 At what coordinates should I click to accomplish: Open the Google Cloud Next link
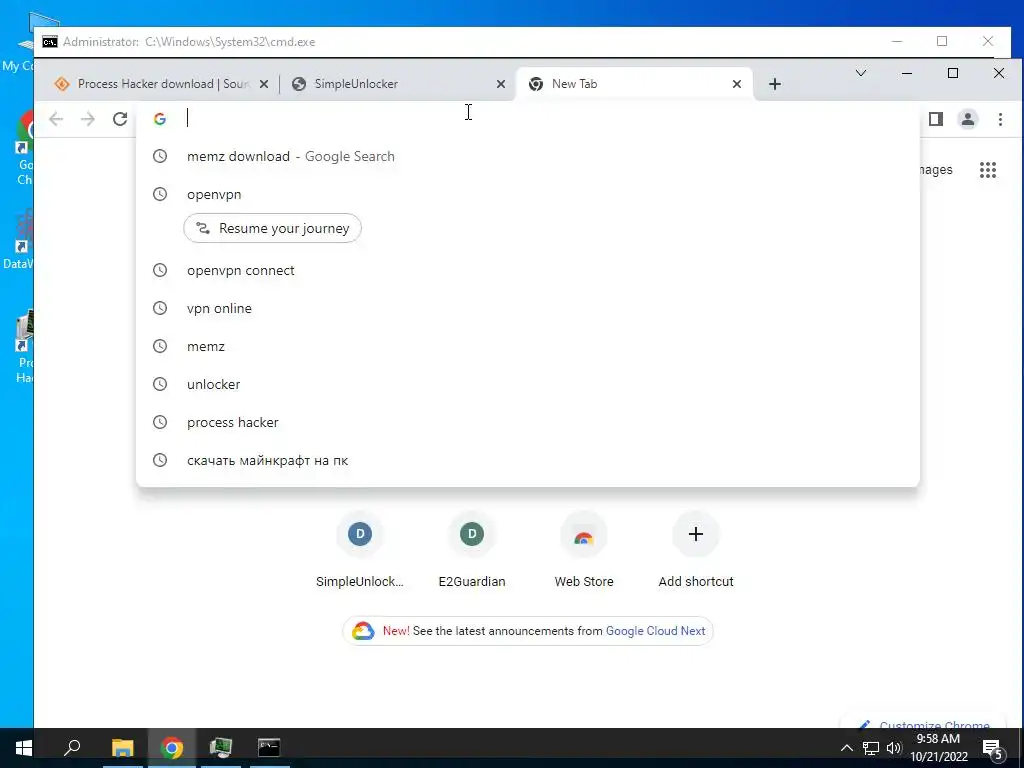pyautogui.click(x=655, y=631)
